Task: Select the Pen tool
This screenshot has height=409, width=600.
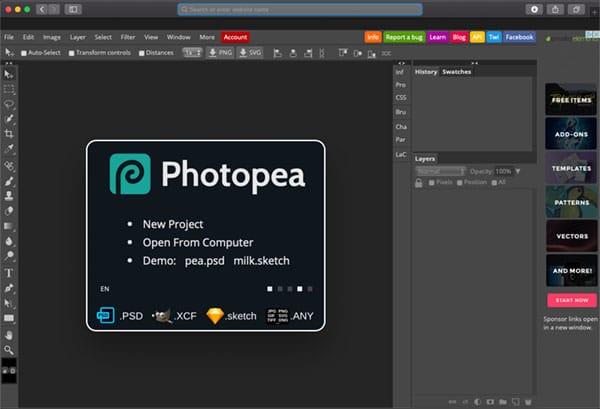Action: 8,288
